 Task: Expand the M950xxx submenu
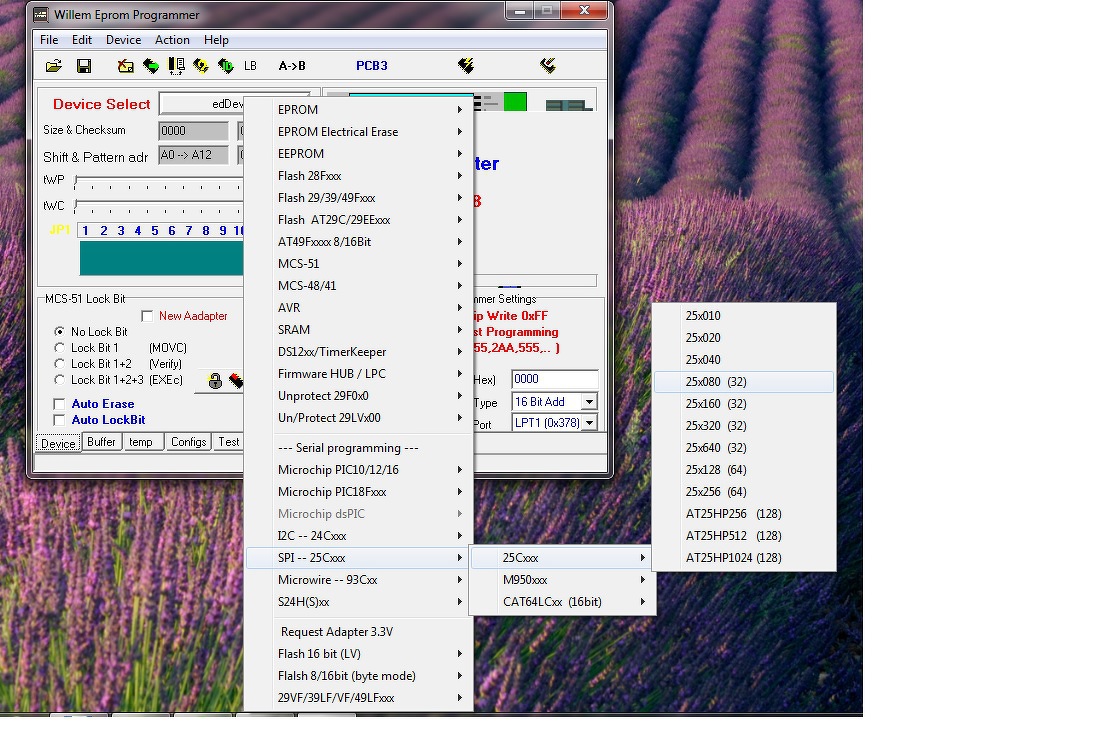pyautogui.click(x=562, y=580)
